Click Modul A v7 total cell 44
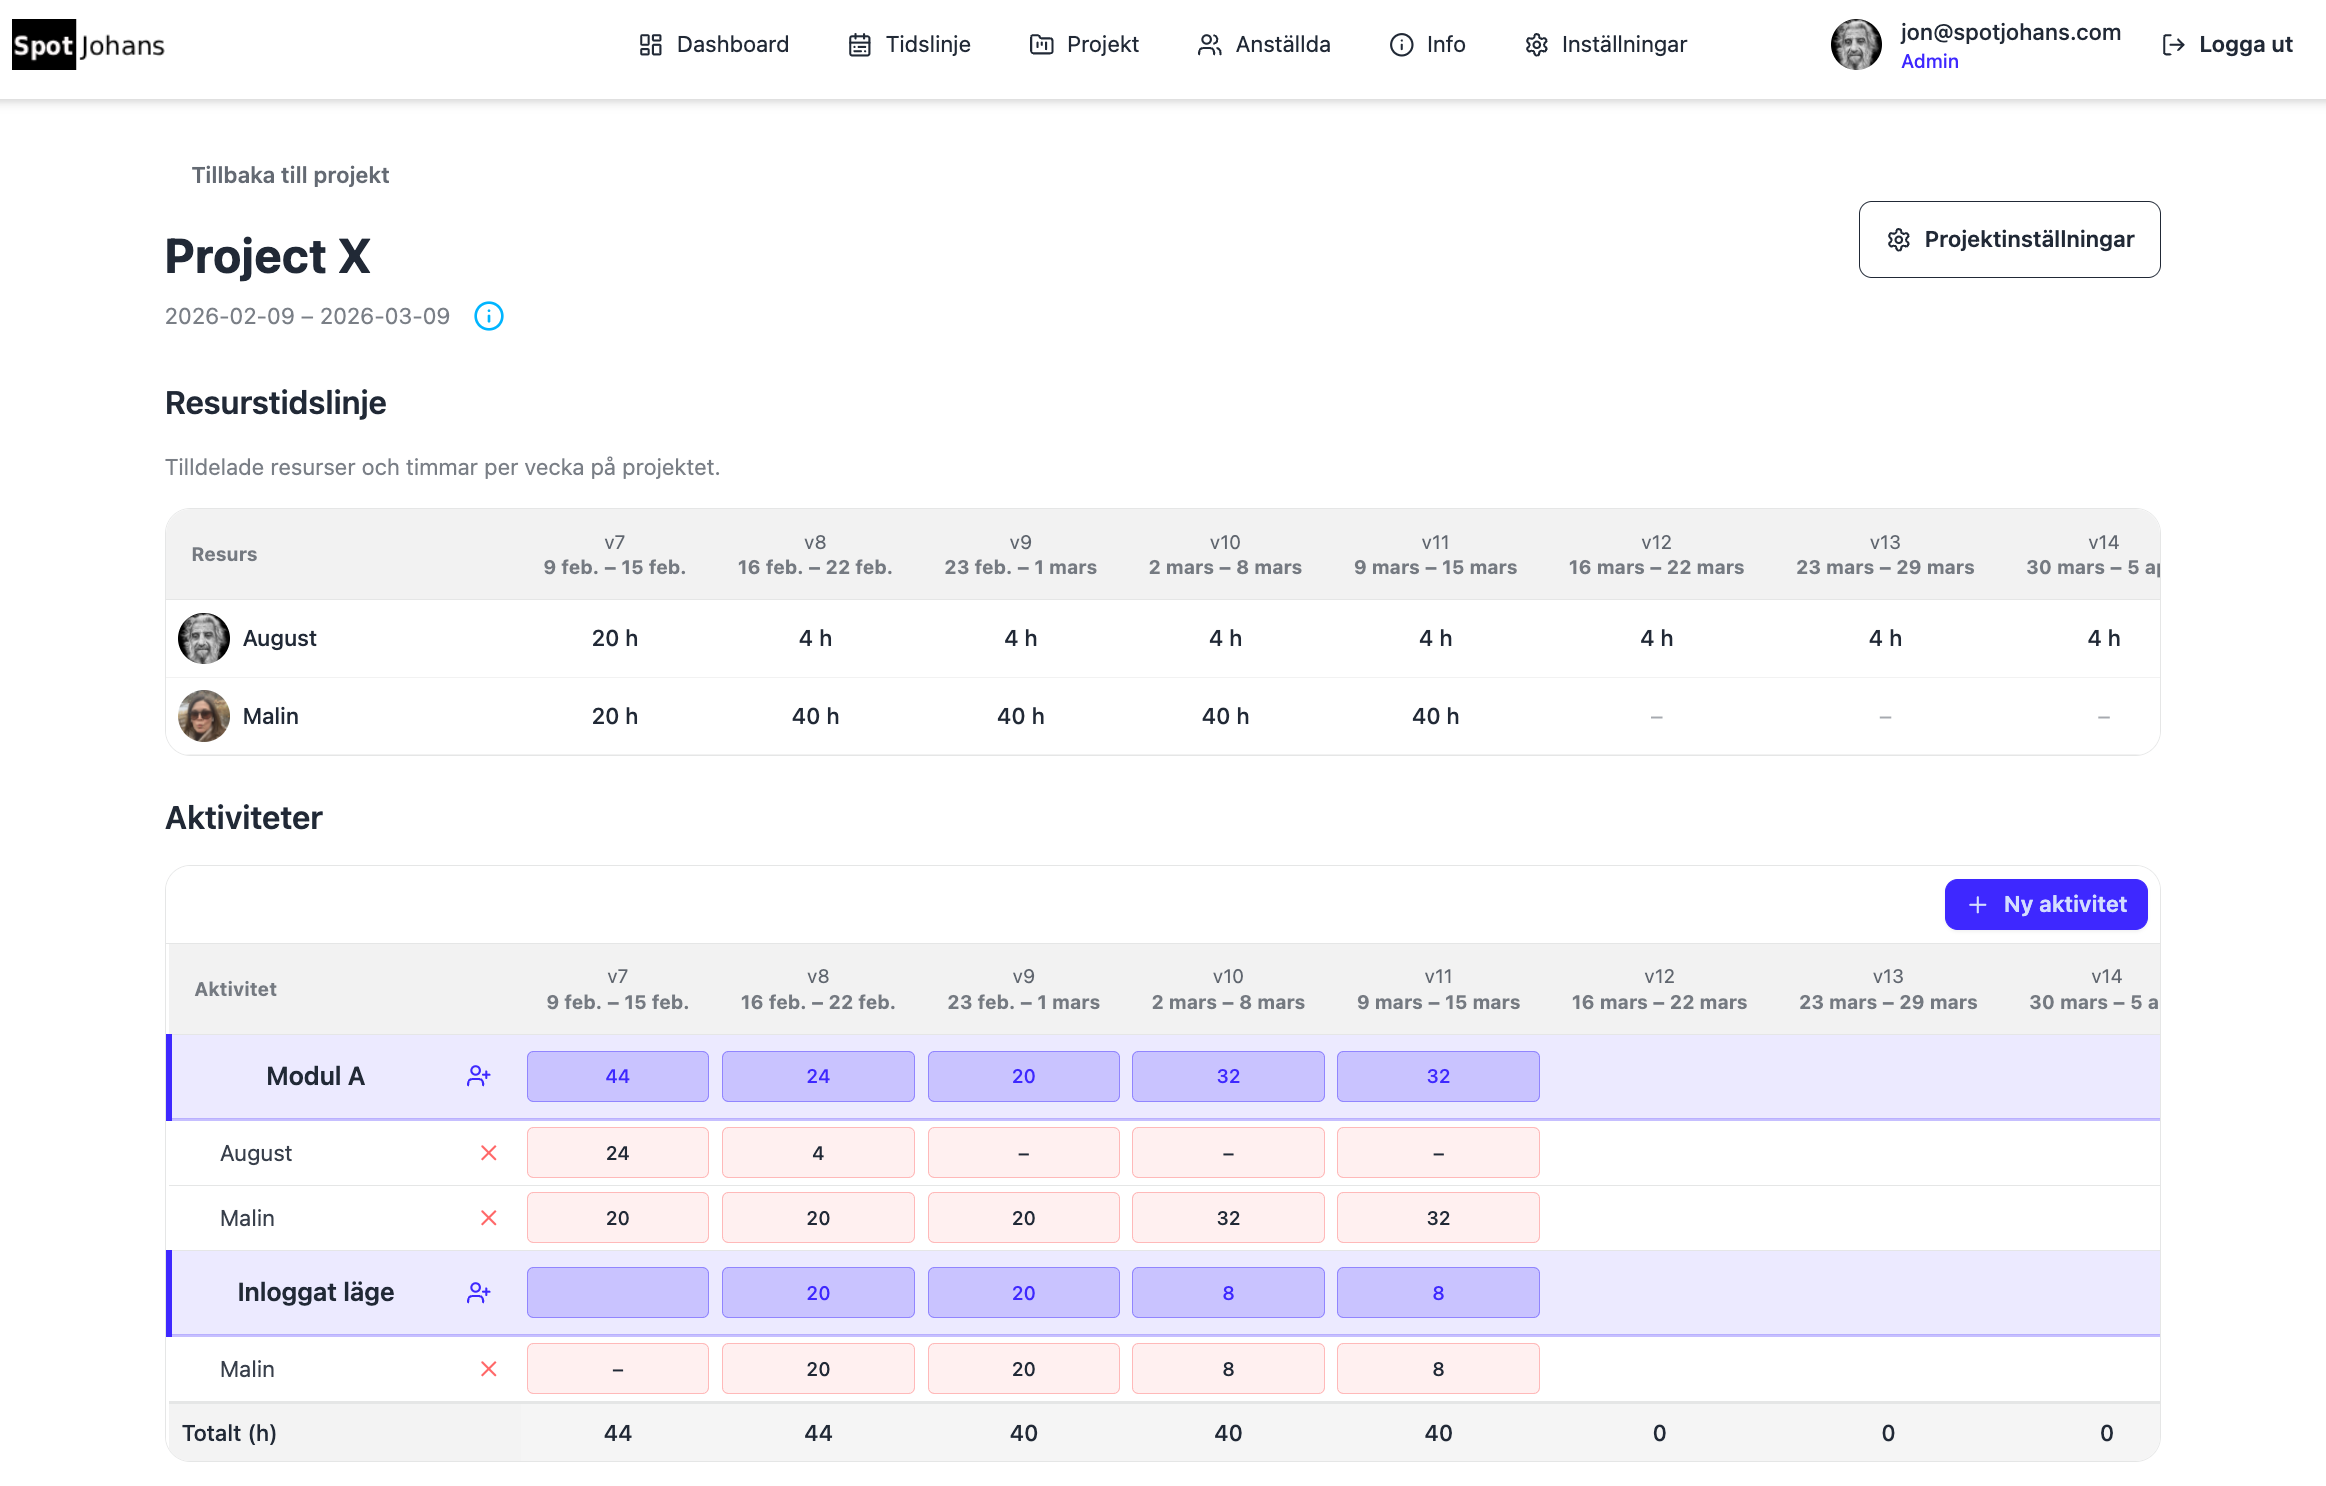 617,1076
